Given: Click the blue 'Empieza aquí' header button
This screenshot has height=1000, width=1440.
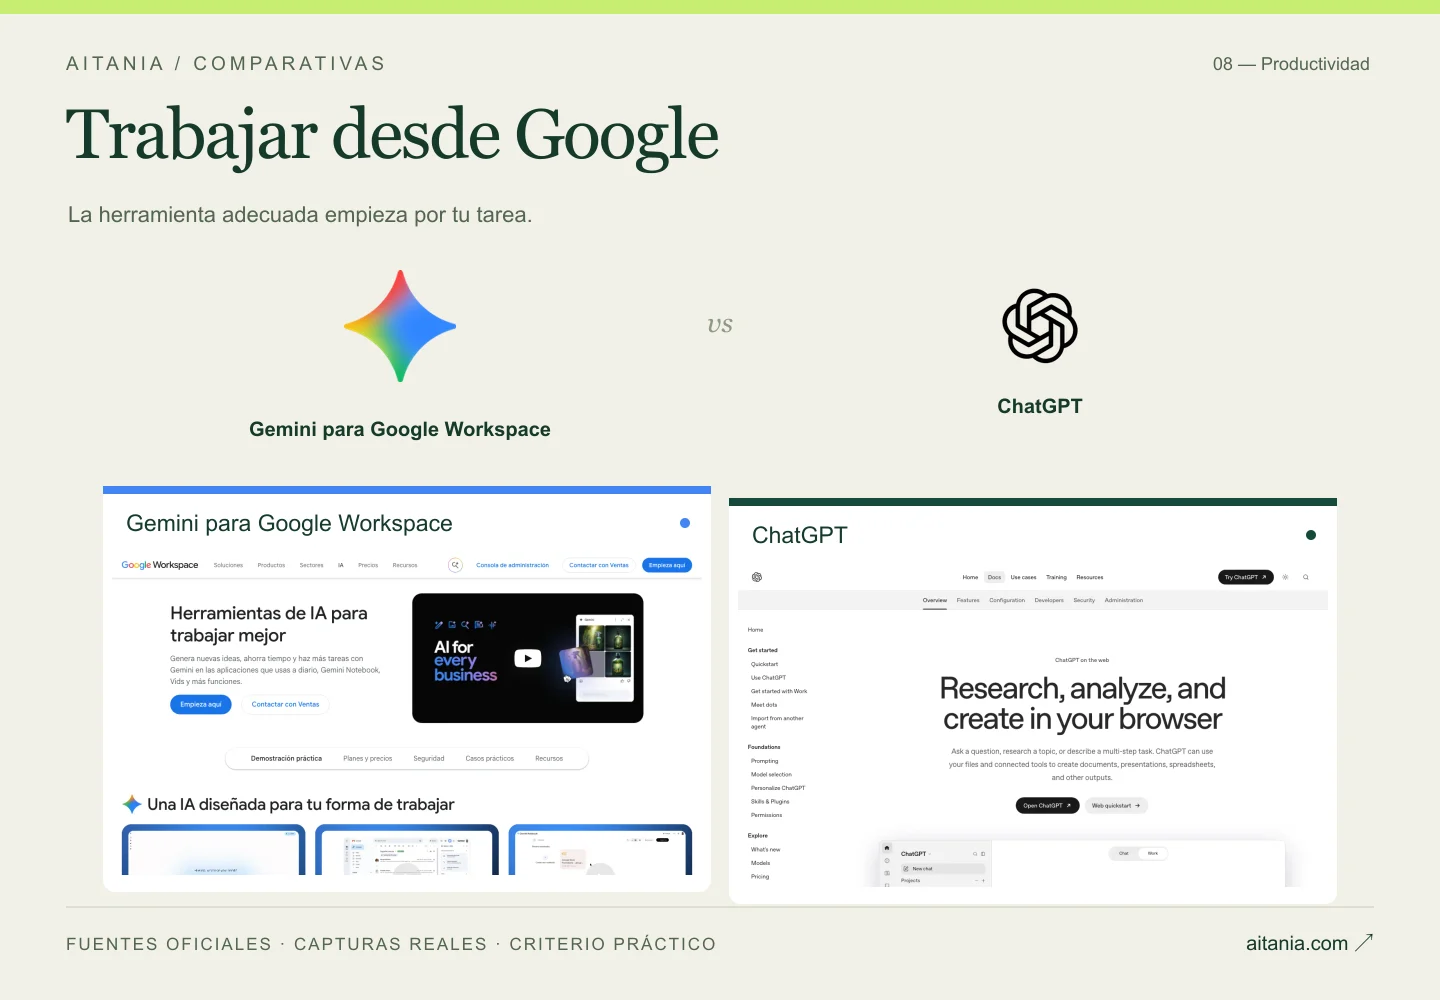Looking at the screenshot, I should 667,565.
